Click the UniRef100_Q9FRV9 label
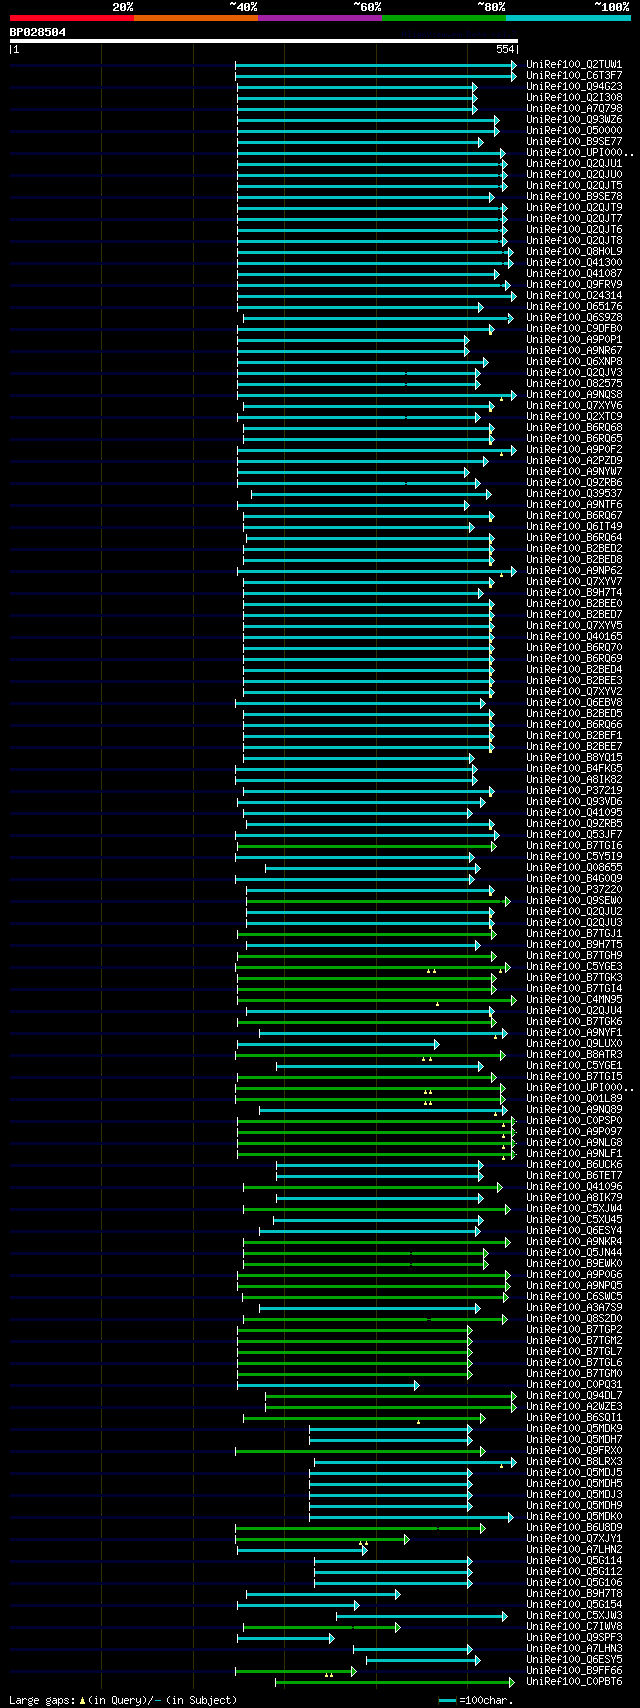 point(574,284)
